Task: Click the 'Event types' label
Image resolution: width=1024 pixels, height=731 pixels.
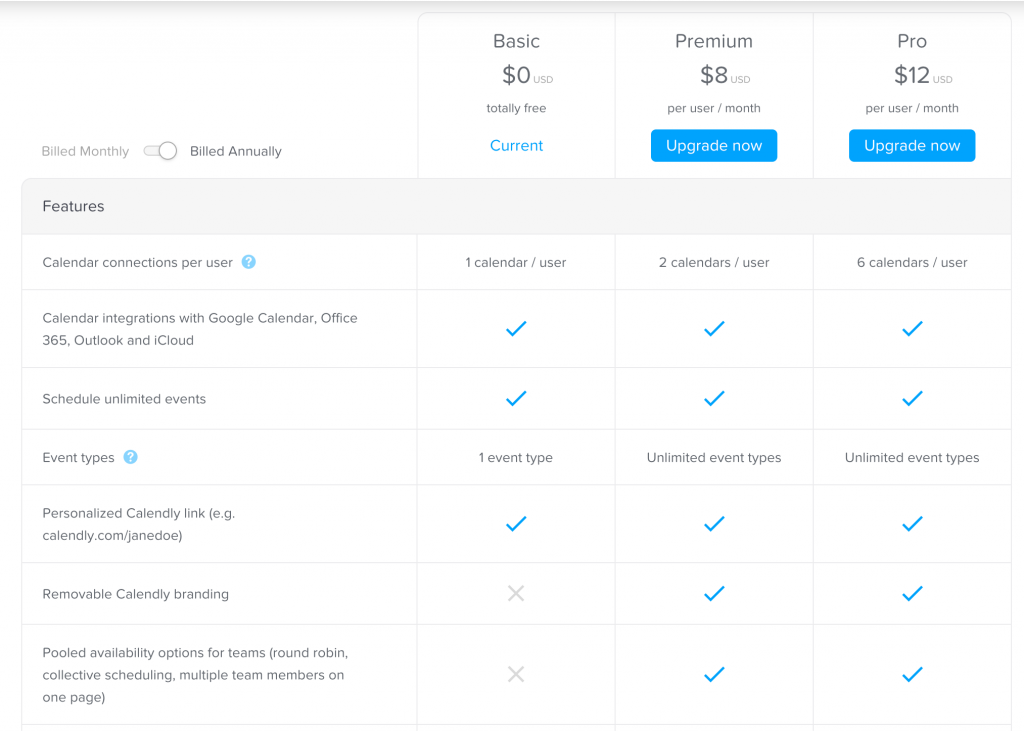Action: click(78, 458)
